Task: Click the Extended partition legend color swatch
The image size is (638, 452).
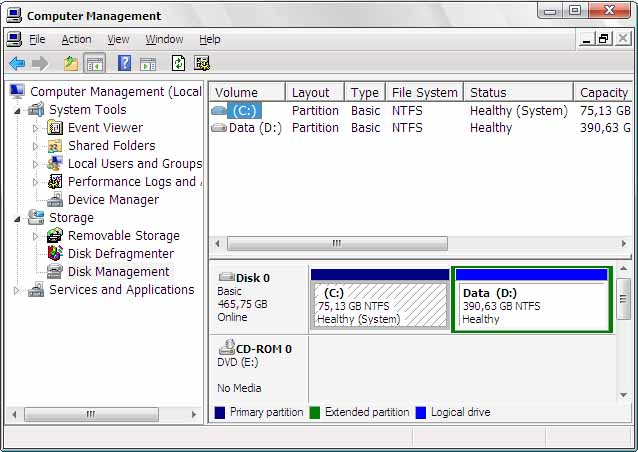Action: tap(315, 413)
